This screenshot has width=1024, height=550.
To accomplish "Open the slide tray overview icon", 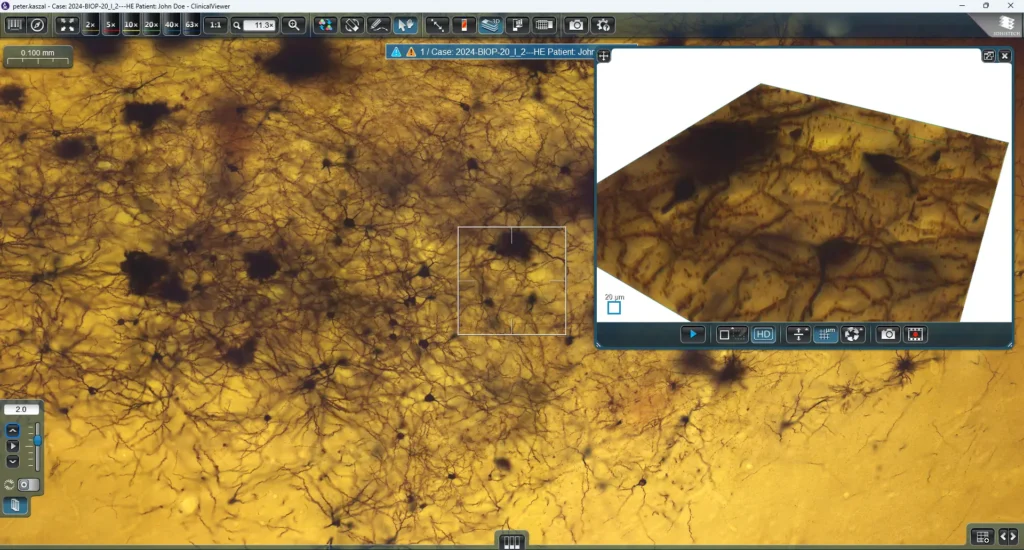I will (x=544, y=25).
